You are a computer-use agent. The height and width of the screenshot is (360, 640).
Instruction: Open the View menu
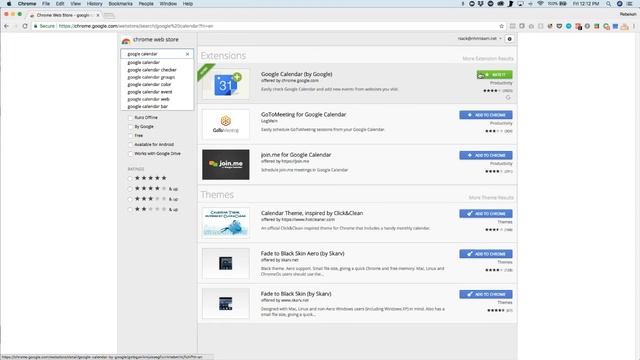(76, 4)
